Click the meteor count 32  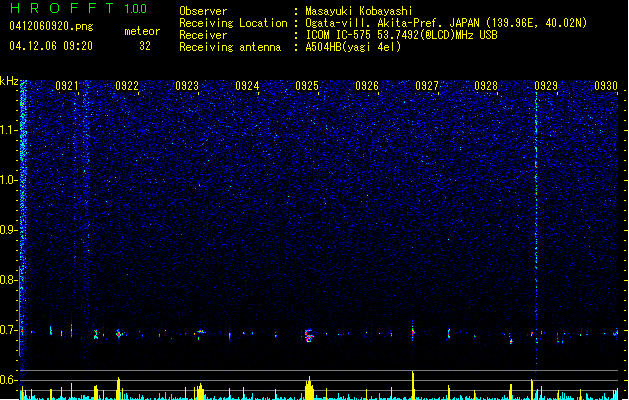145,46
